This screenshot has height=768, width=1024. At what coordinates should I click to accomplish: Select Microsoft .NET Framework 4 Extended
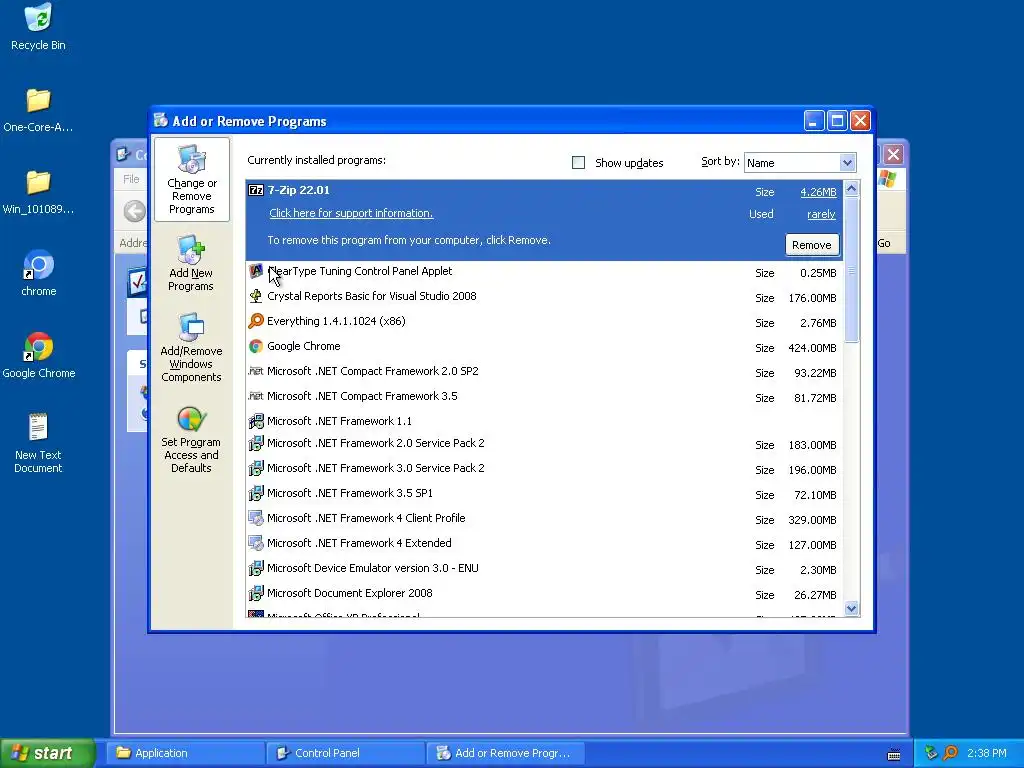click(x=545, y=544)
